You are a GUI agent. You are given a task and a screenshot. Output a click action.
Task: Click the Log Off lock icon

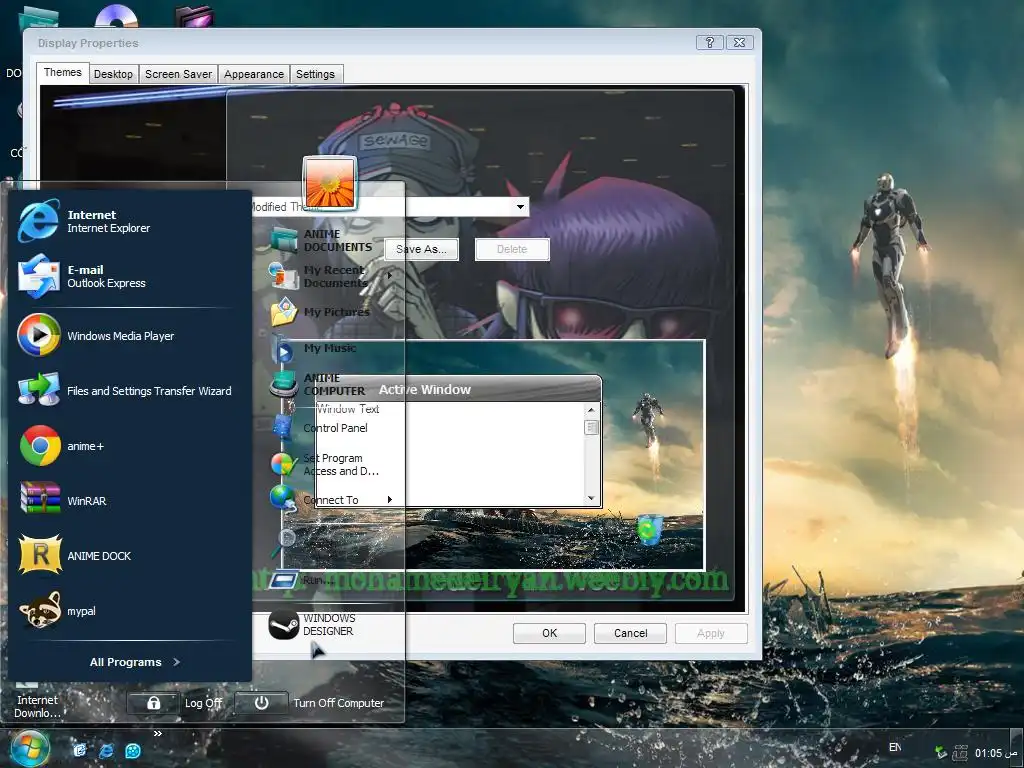pyautogui.click(x=153, y=703)
